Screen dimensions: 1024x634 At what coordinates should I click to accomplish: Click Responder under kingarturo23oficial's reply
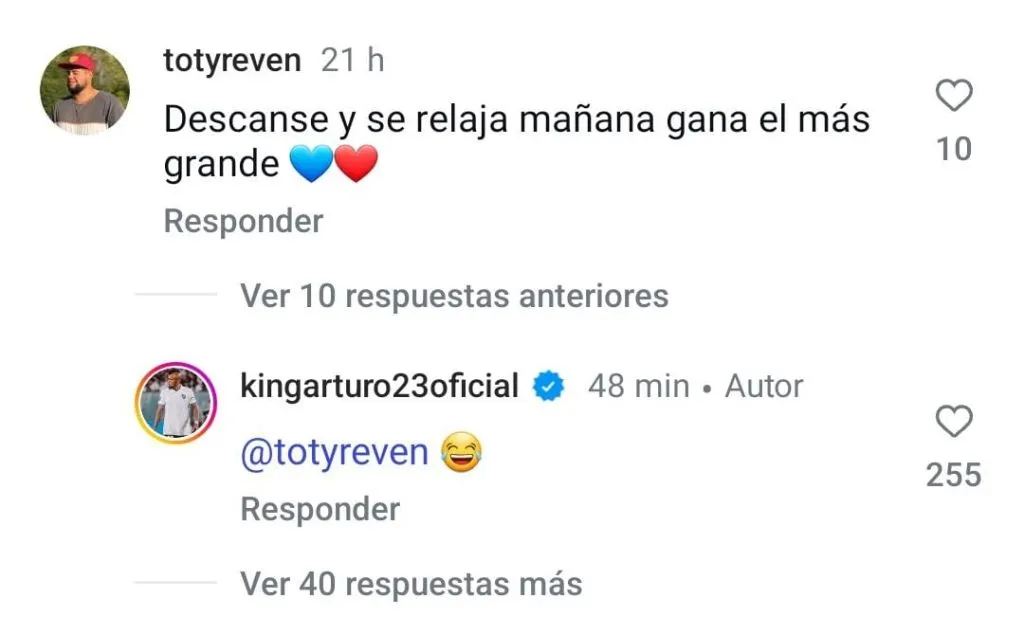(320, 509)
